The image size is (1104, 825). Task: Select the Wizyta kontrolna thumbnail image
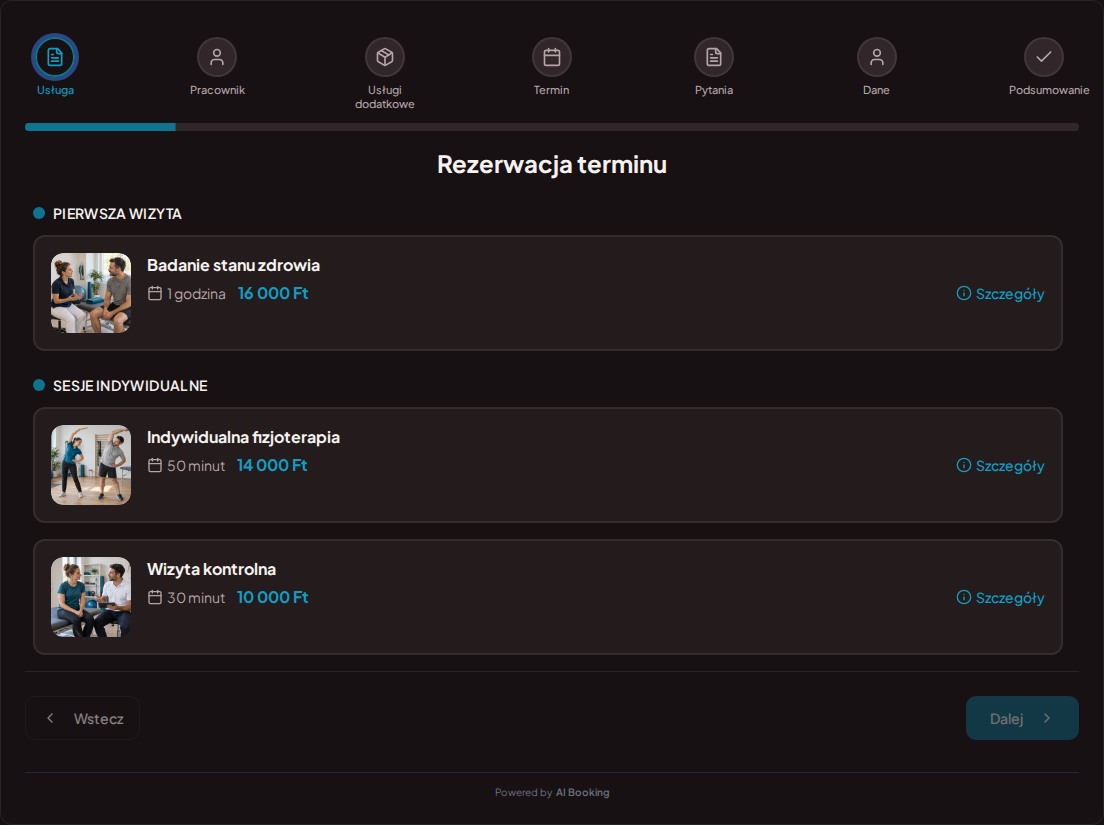coord(91,597)
